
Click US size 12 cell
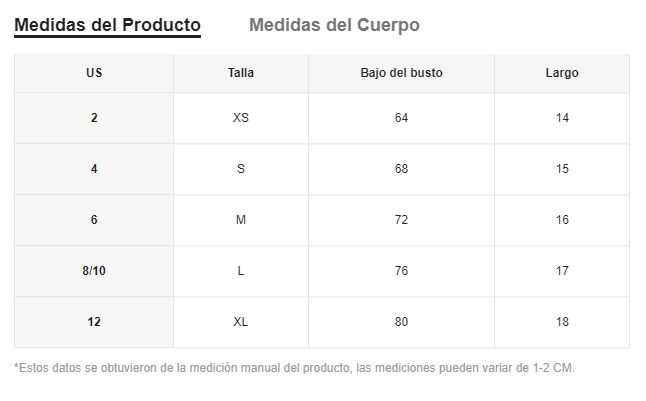click(x=94, y=322)
